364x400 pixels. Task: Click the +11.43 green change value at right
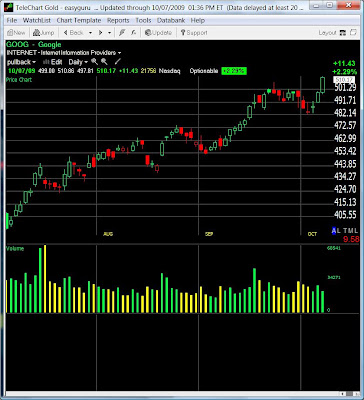pyautogui.click(x=345, y=63)
